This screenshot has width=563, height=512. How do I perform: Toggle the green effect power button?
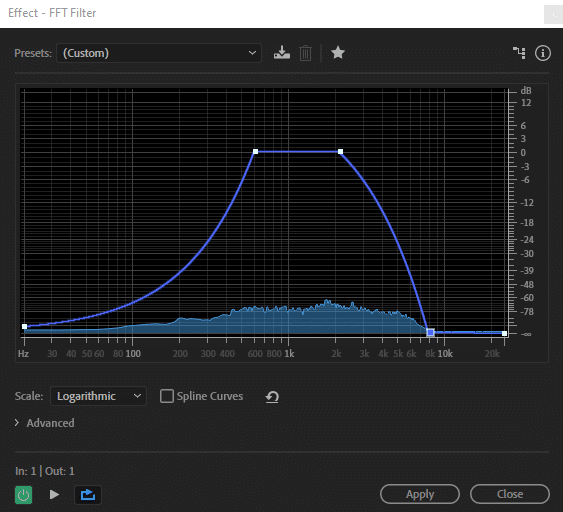[23, 495]
